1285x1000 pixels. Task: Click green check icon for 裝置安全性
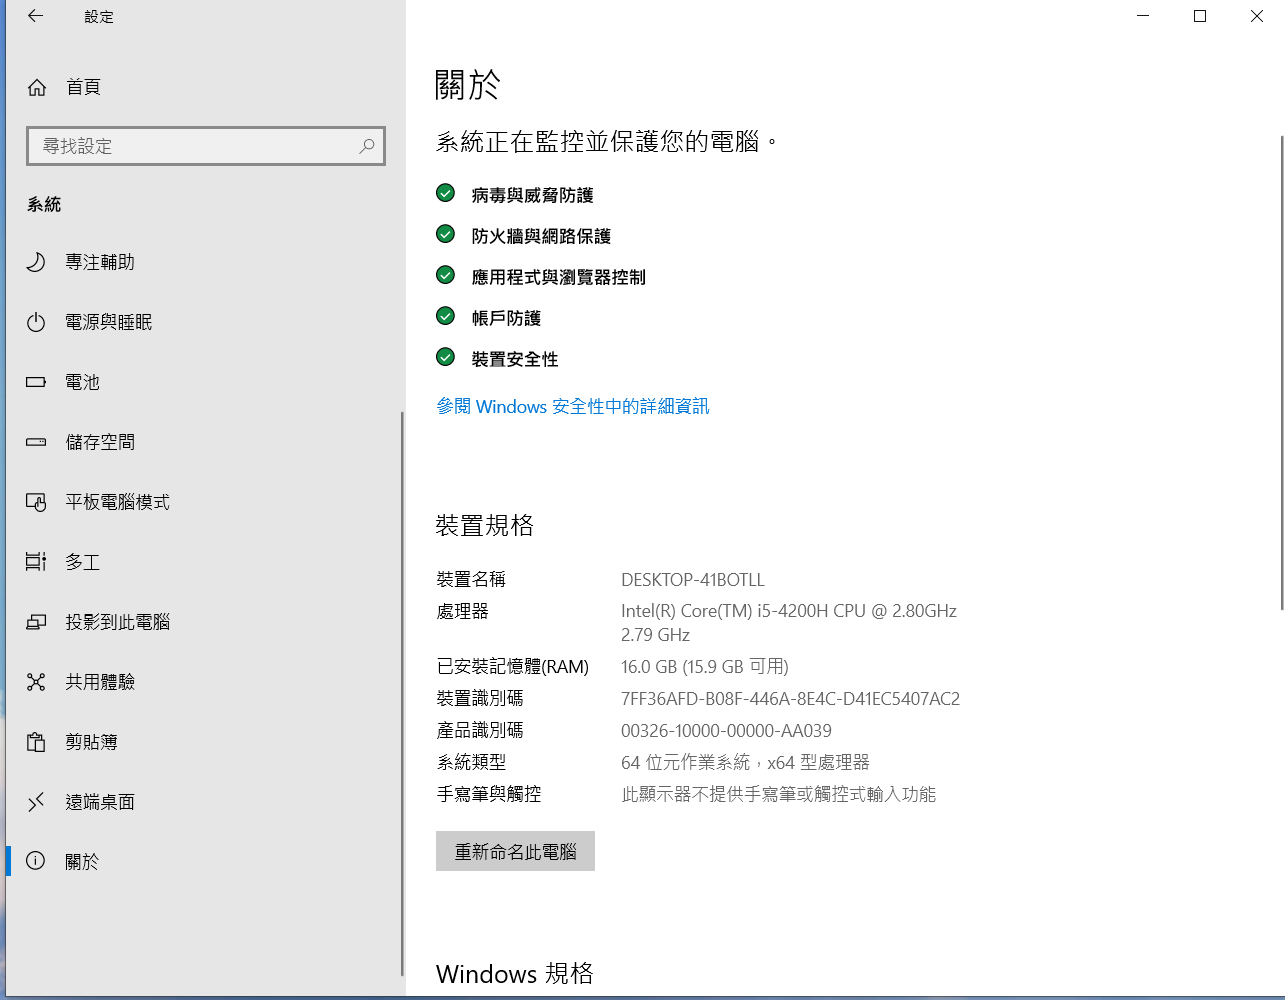(446, 357)
